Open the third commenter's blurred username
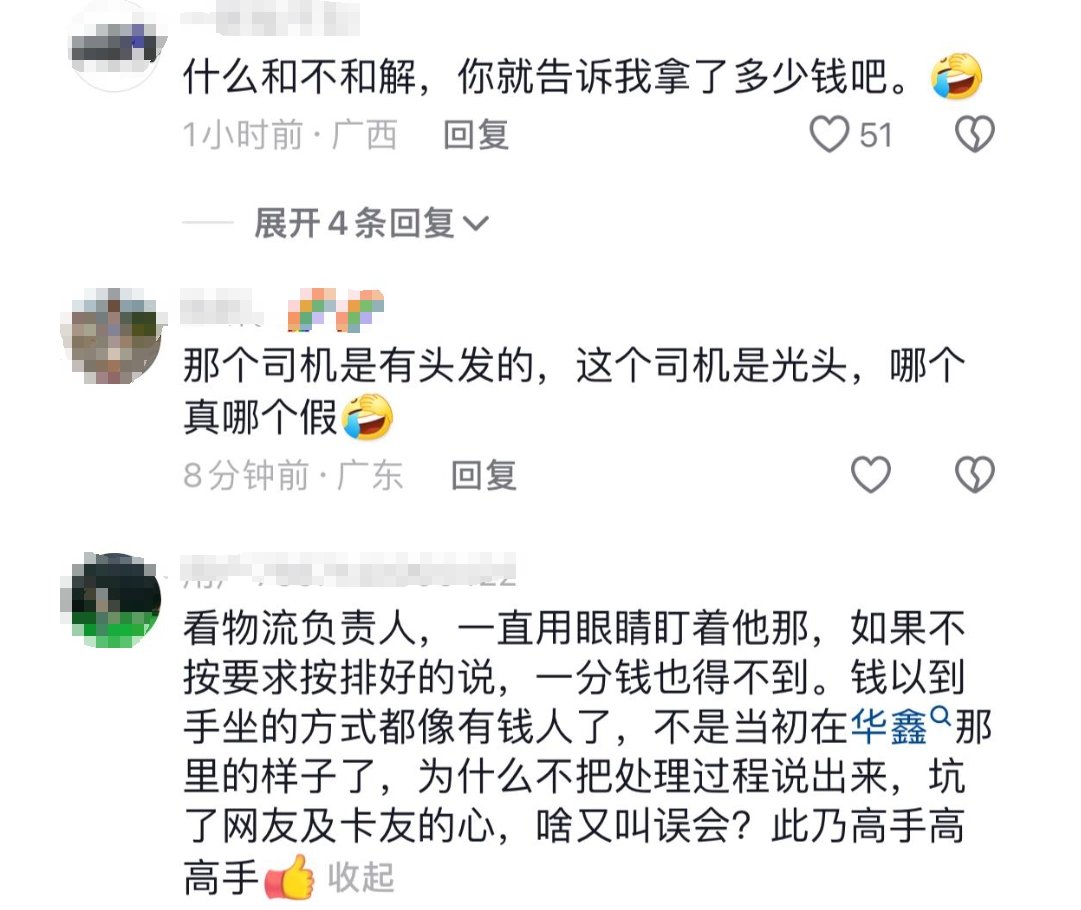 click(348, 569)
